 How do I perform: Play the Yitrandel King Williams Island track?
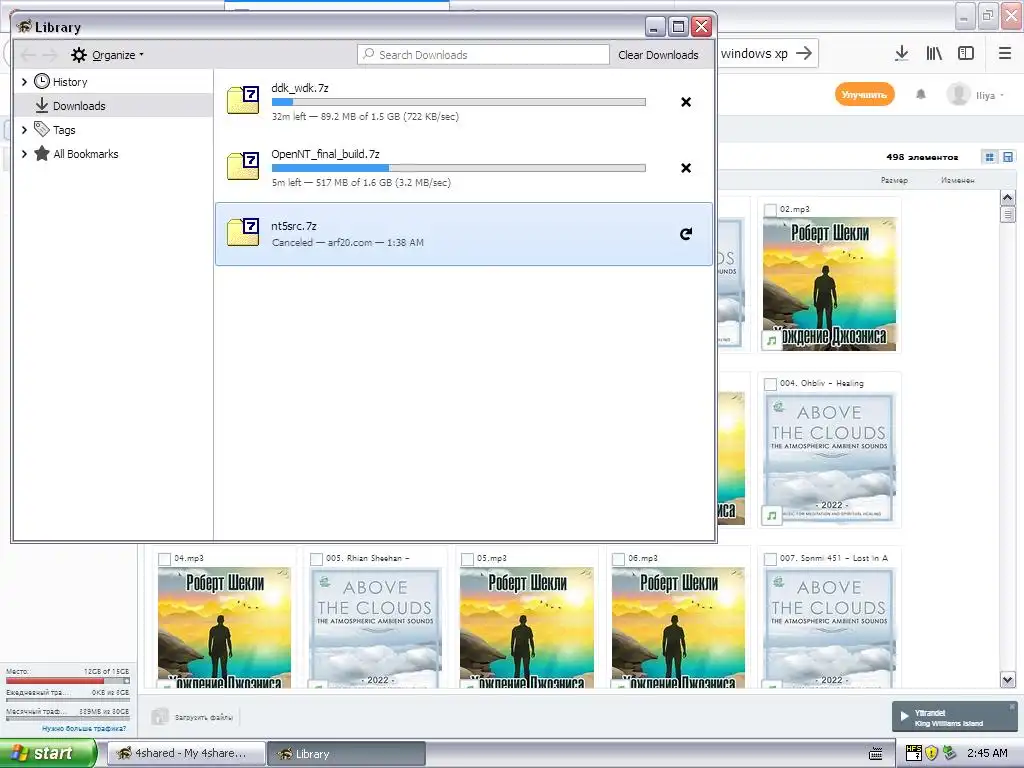pyautogui.click(x=904, y=716)
